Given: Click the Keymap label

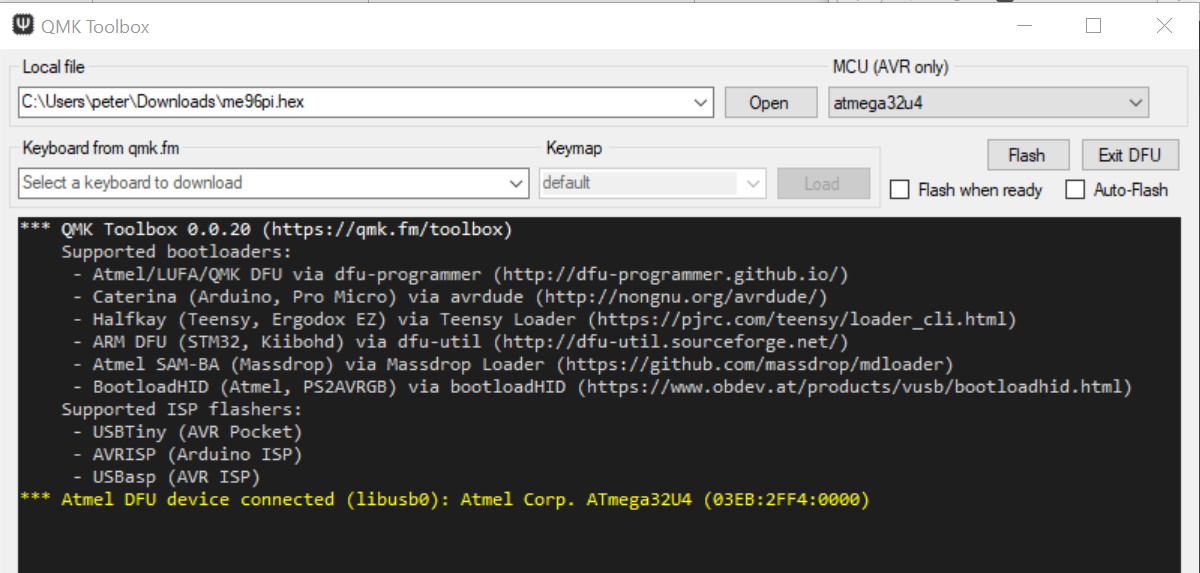Looking at the screenshot, I should (574, 148).
